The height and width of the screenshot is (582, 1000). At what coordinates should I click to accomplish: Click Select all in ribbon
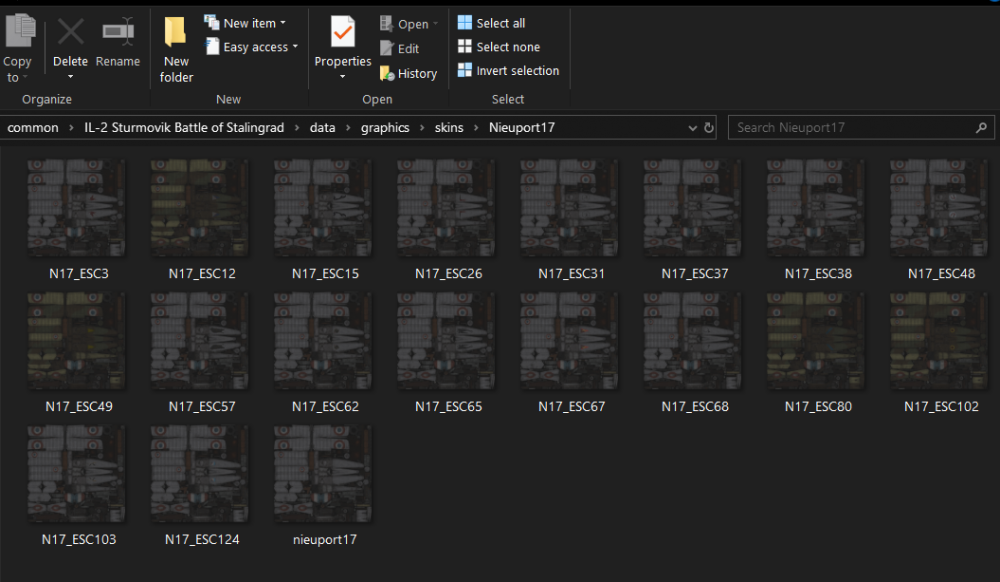point(491,23)
